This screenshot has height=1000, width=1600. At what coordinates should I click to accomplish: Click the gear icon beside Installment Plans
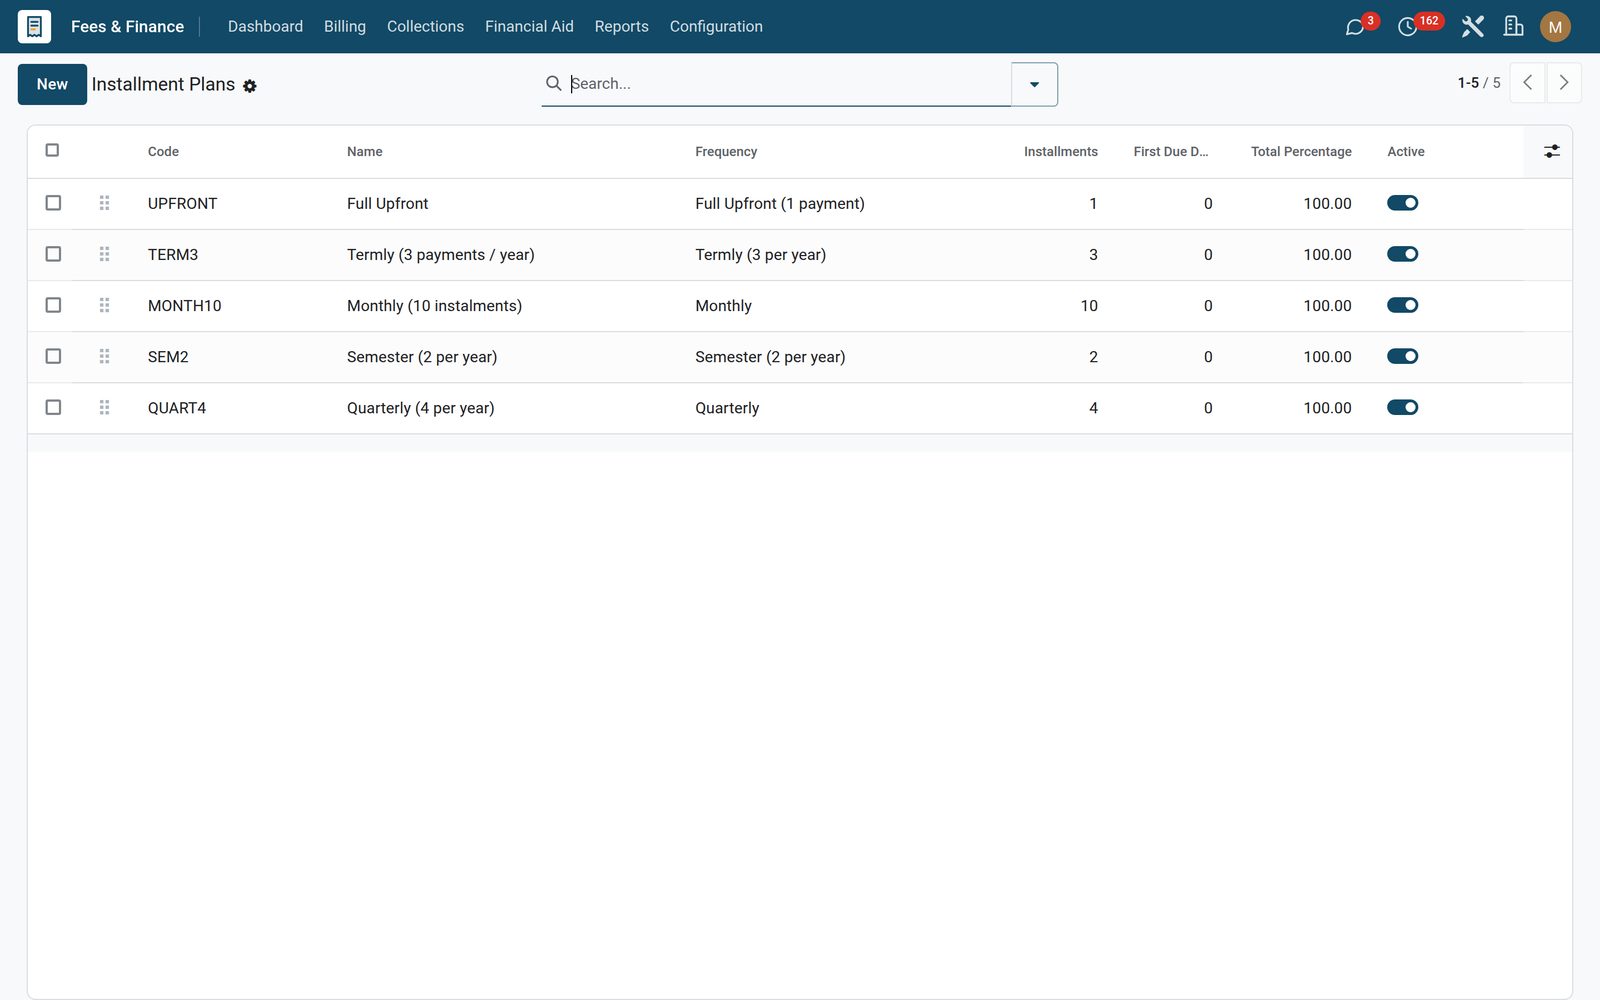[250, 86]
